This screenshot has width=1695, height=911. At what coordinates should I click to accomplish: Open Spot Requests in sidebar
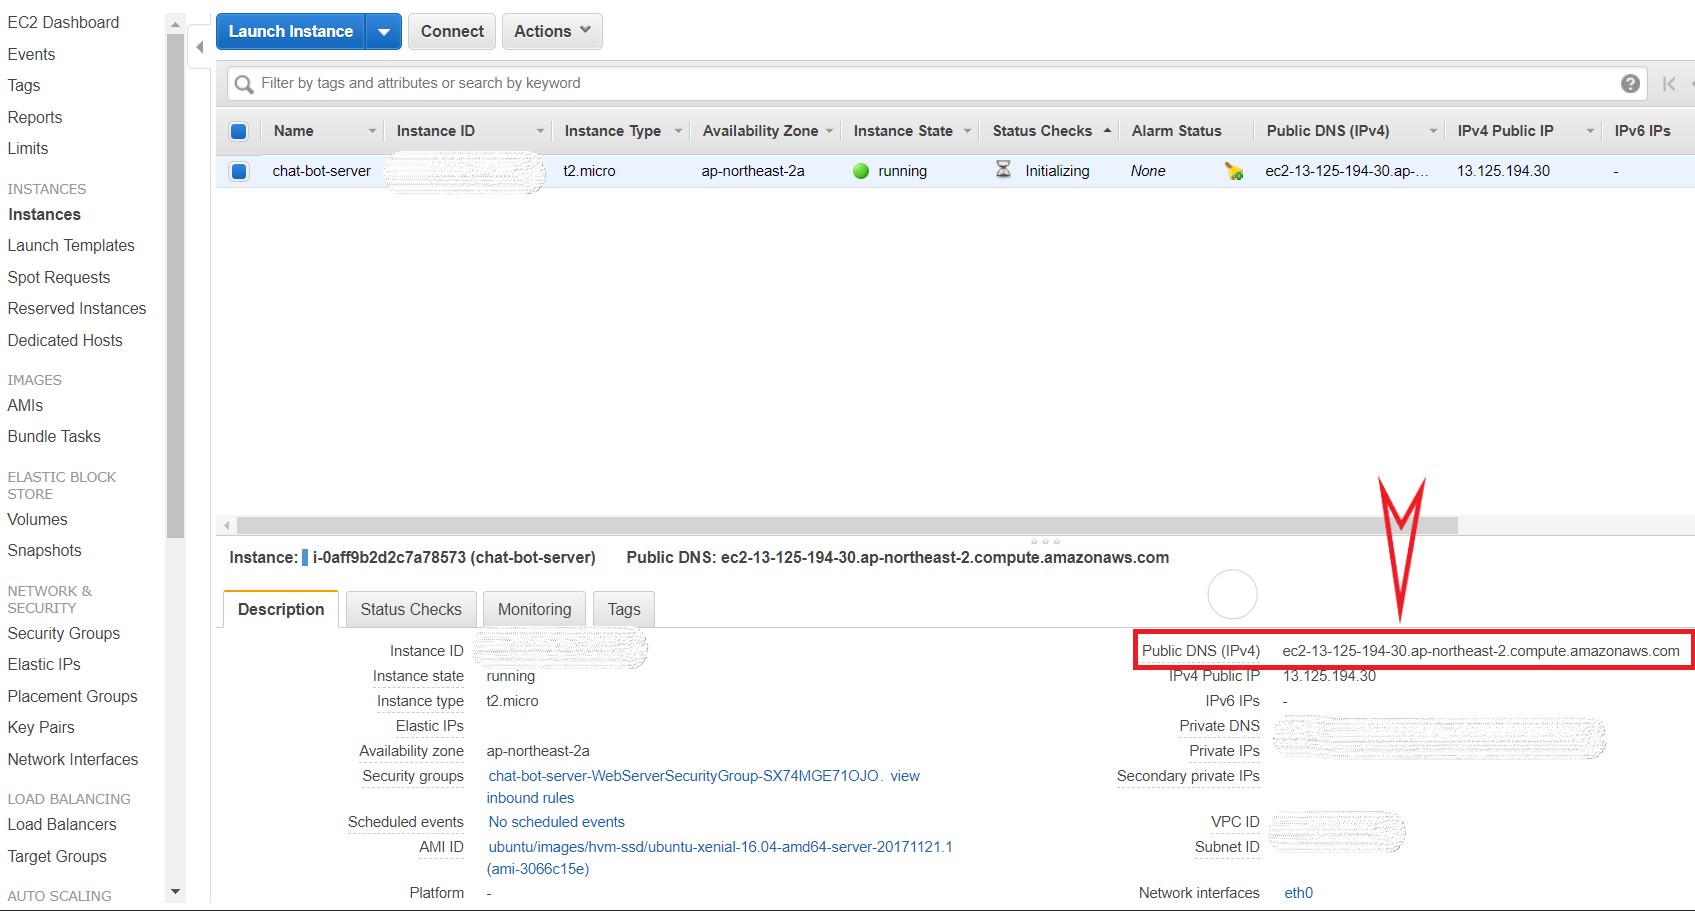(59, 277)
